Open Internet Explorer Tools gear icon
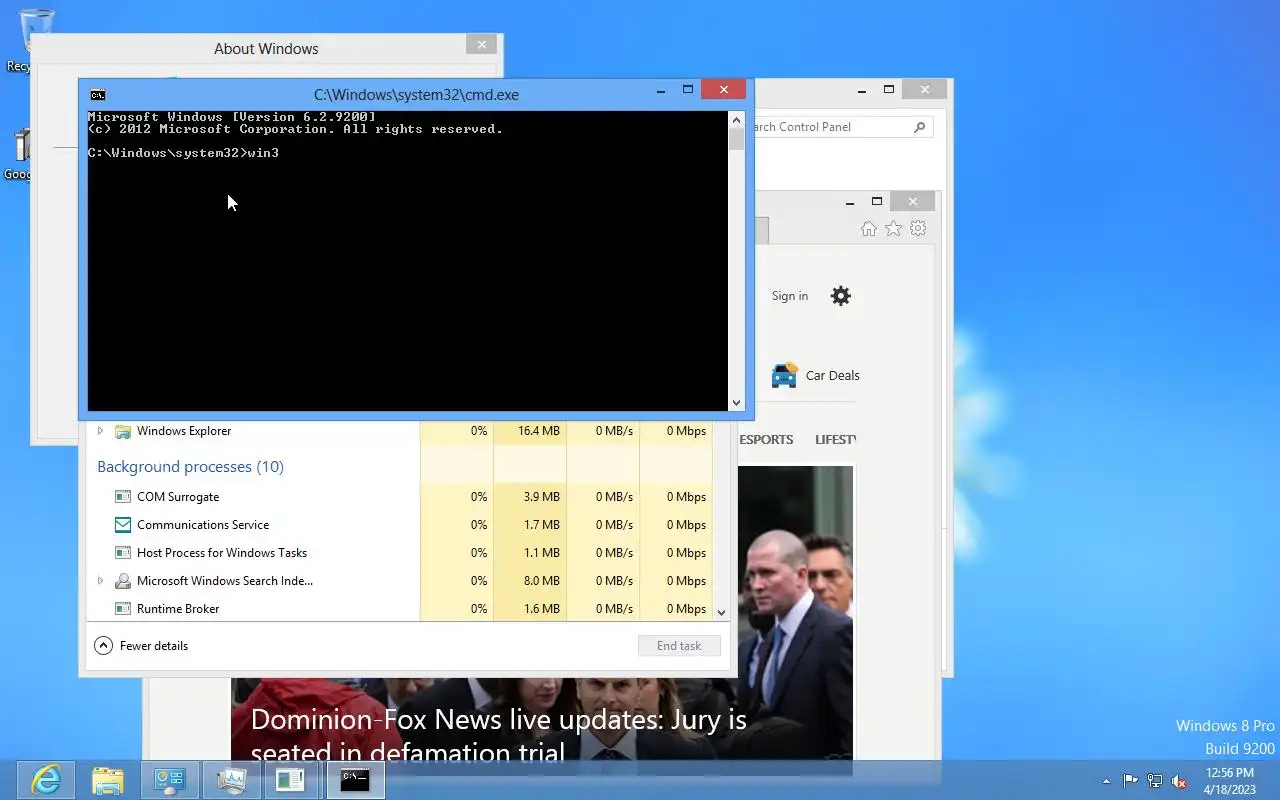 pyautogui.click(x=918, y=229)
